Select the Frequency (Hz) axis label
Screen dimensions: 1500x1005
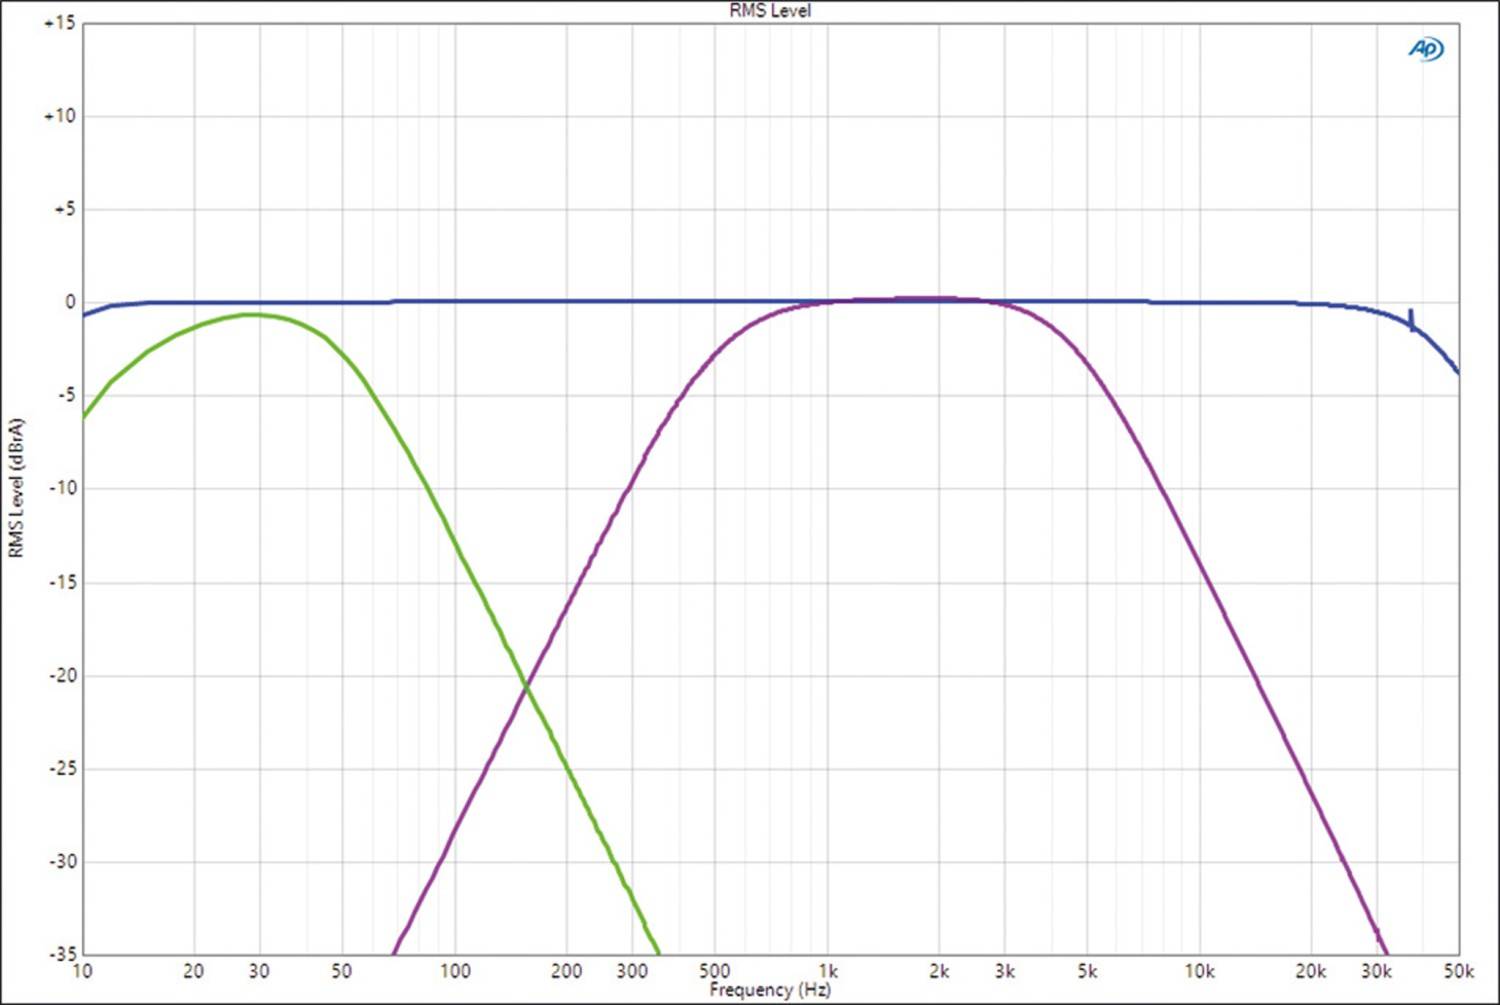[769, 990]
